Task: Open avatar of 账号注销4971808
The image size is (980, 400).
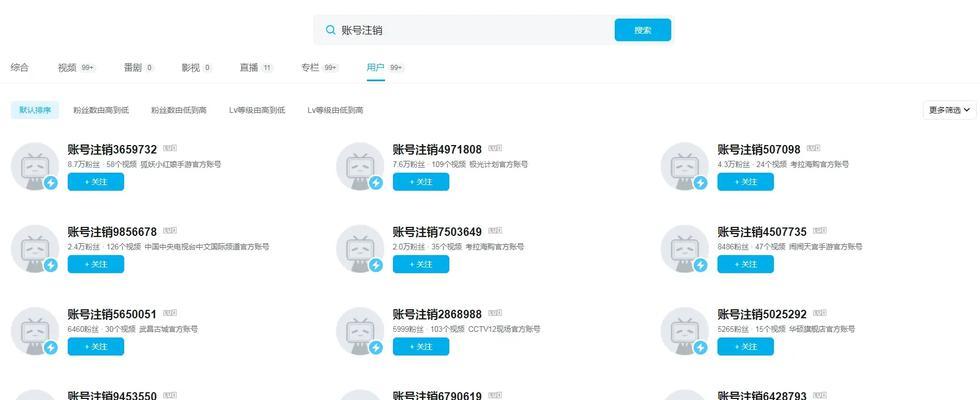Action: (x=360, y=166)
